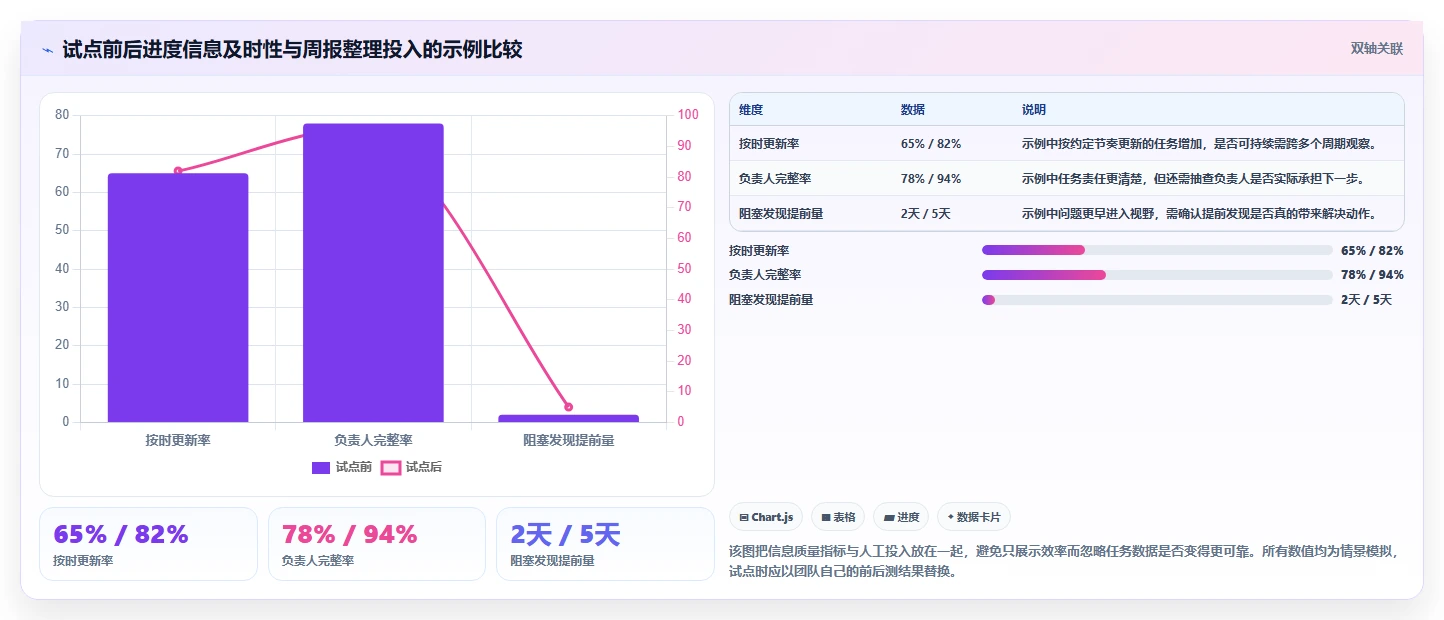Viewport: 1444px width, 620px height.
Task: Select the Chart.js tag chip
Action: click(x=766, y=517)
